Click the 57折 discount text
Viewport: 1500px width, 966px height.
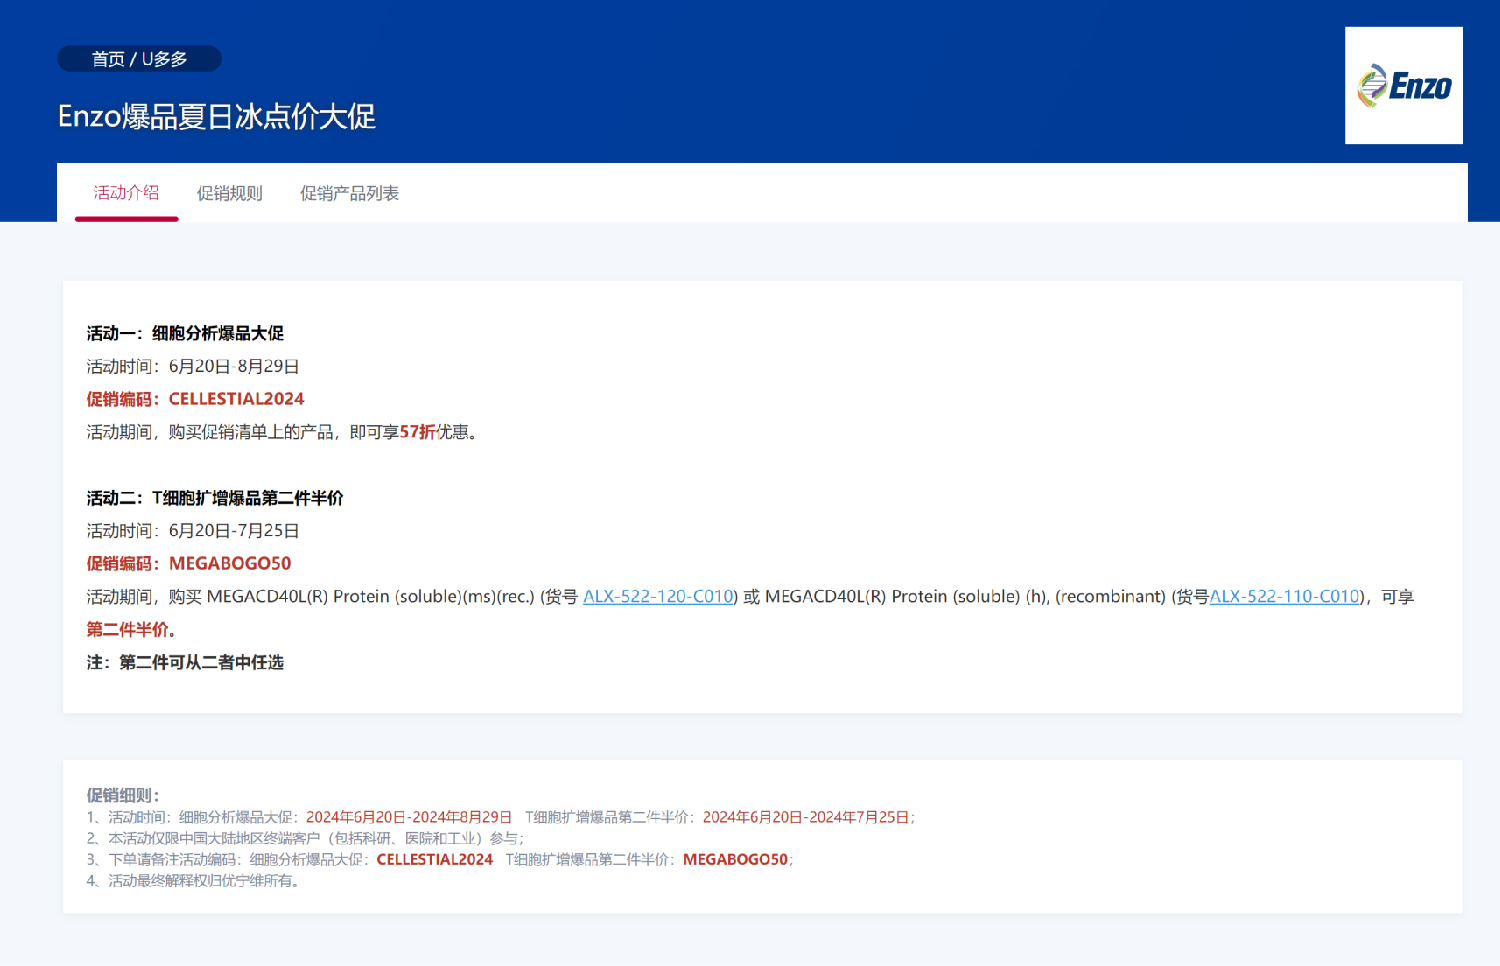coord(417,432)
